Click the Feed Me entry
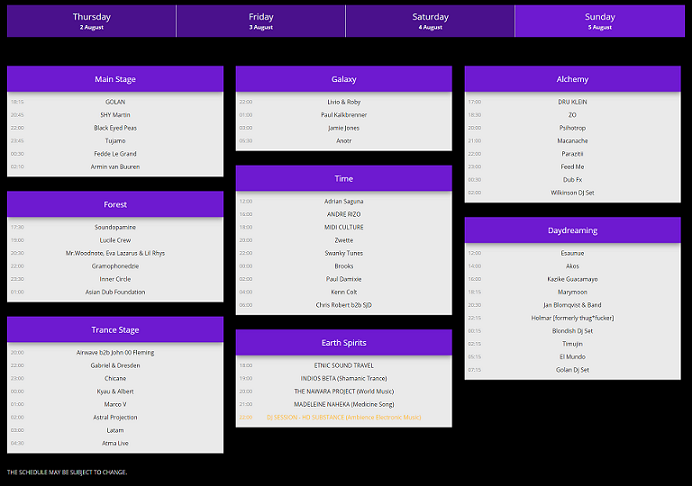 [x=572, y=167]
